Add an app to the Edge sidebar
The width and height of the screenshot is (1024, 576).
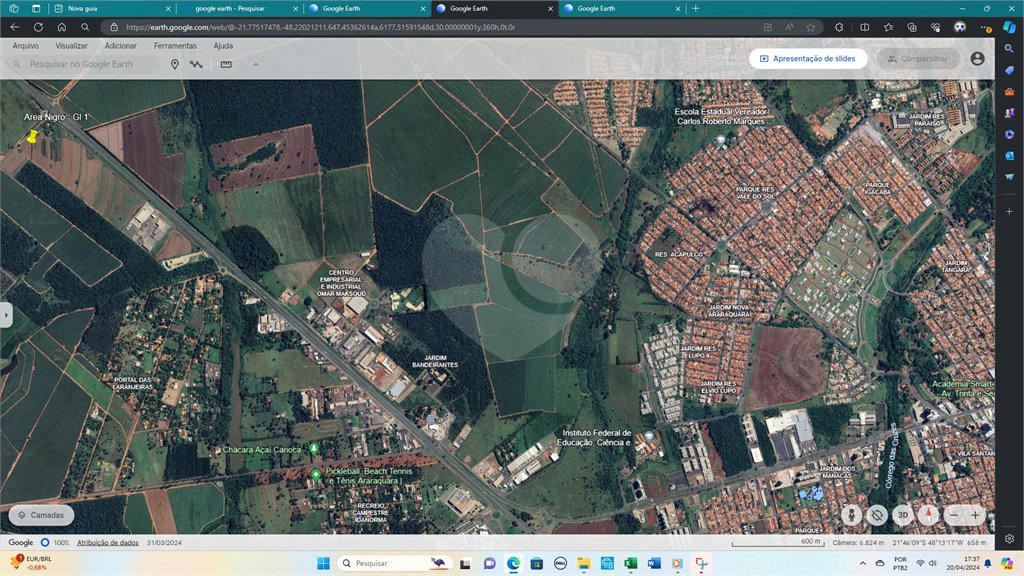(1010, 212)
